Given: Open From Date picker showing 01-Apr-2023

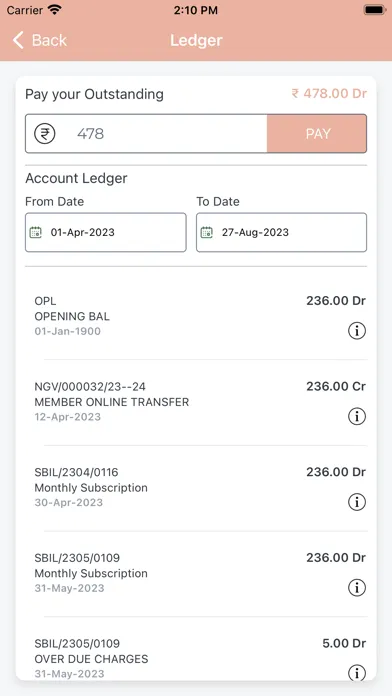Looking at the screenshot, I should (106, 232).
